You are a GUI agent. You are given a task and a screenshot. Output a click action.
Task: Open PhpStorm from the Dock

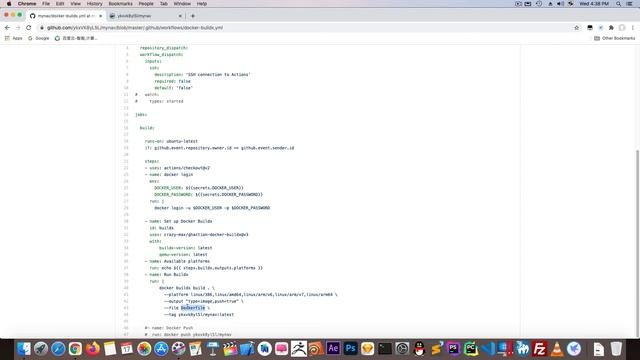[453, 349]
